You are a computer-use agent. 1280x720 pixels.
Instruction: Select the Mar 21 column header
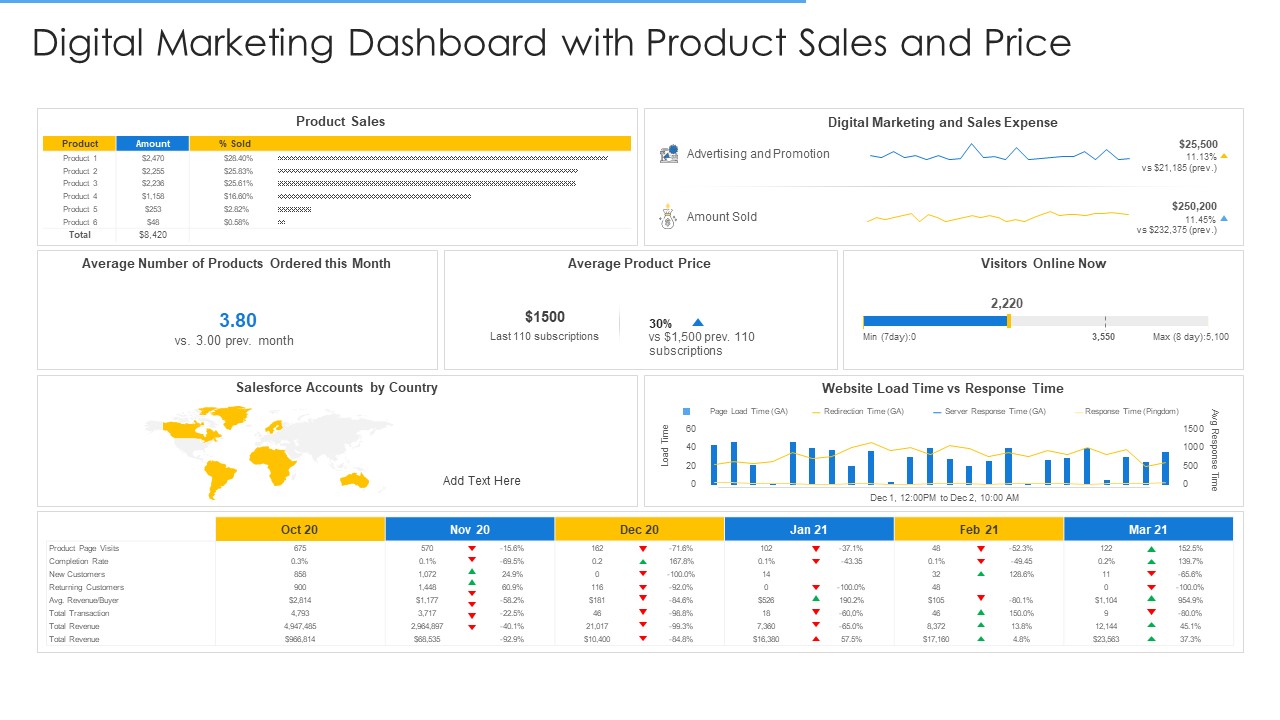(x=1148, y=530)
